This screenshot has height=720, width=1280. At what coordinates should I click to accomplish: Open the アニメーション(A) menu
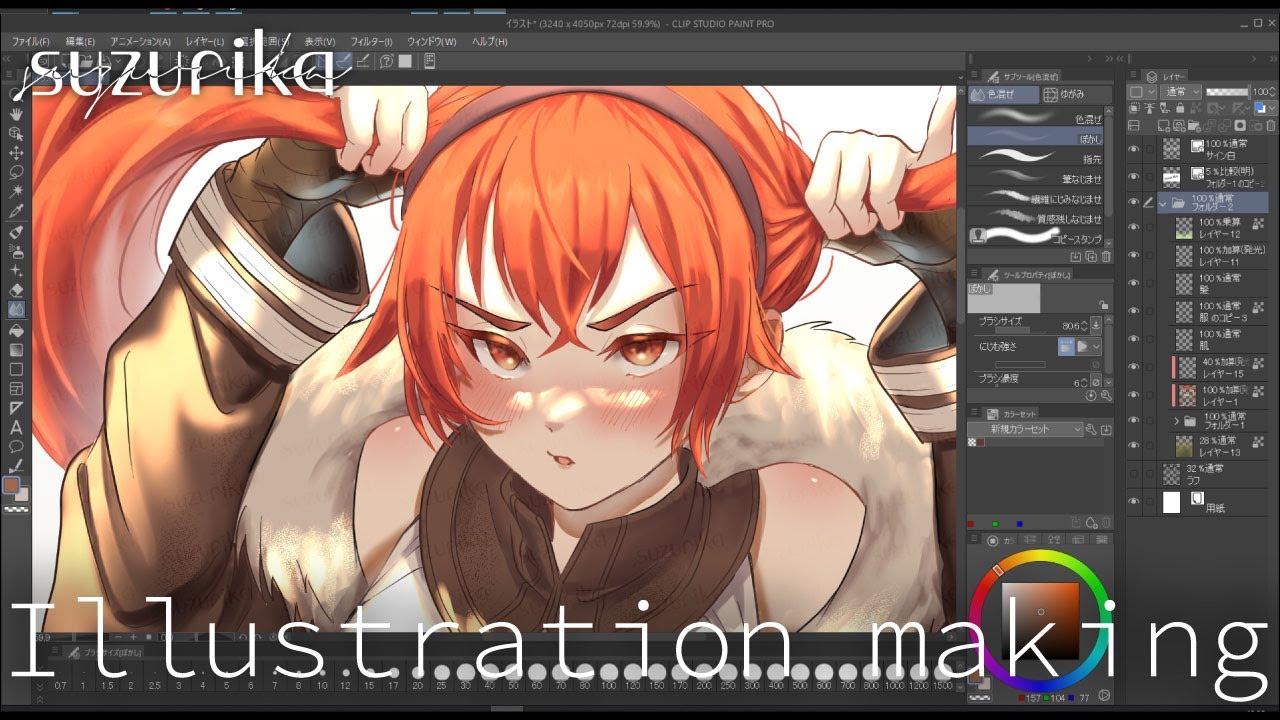point(140,42)
